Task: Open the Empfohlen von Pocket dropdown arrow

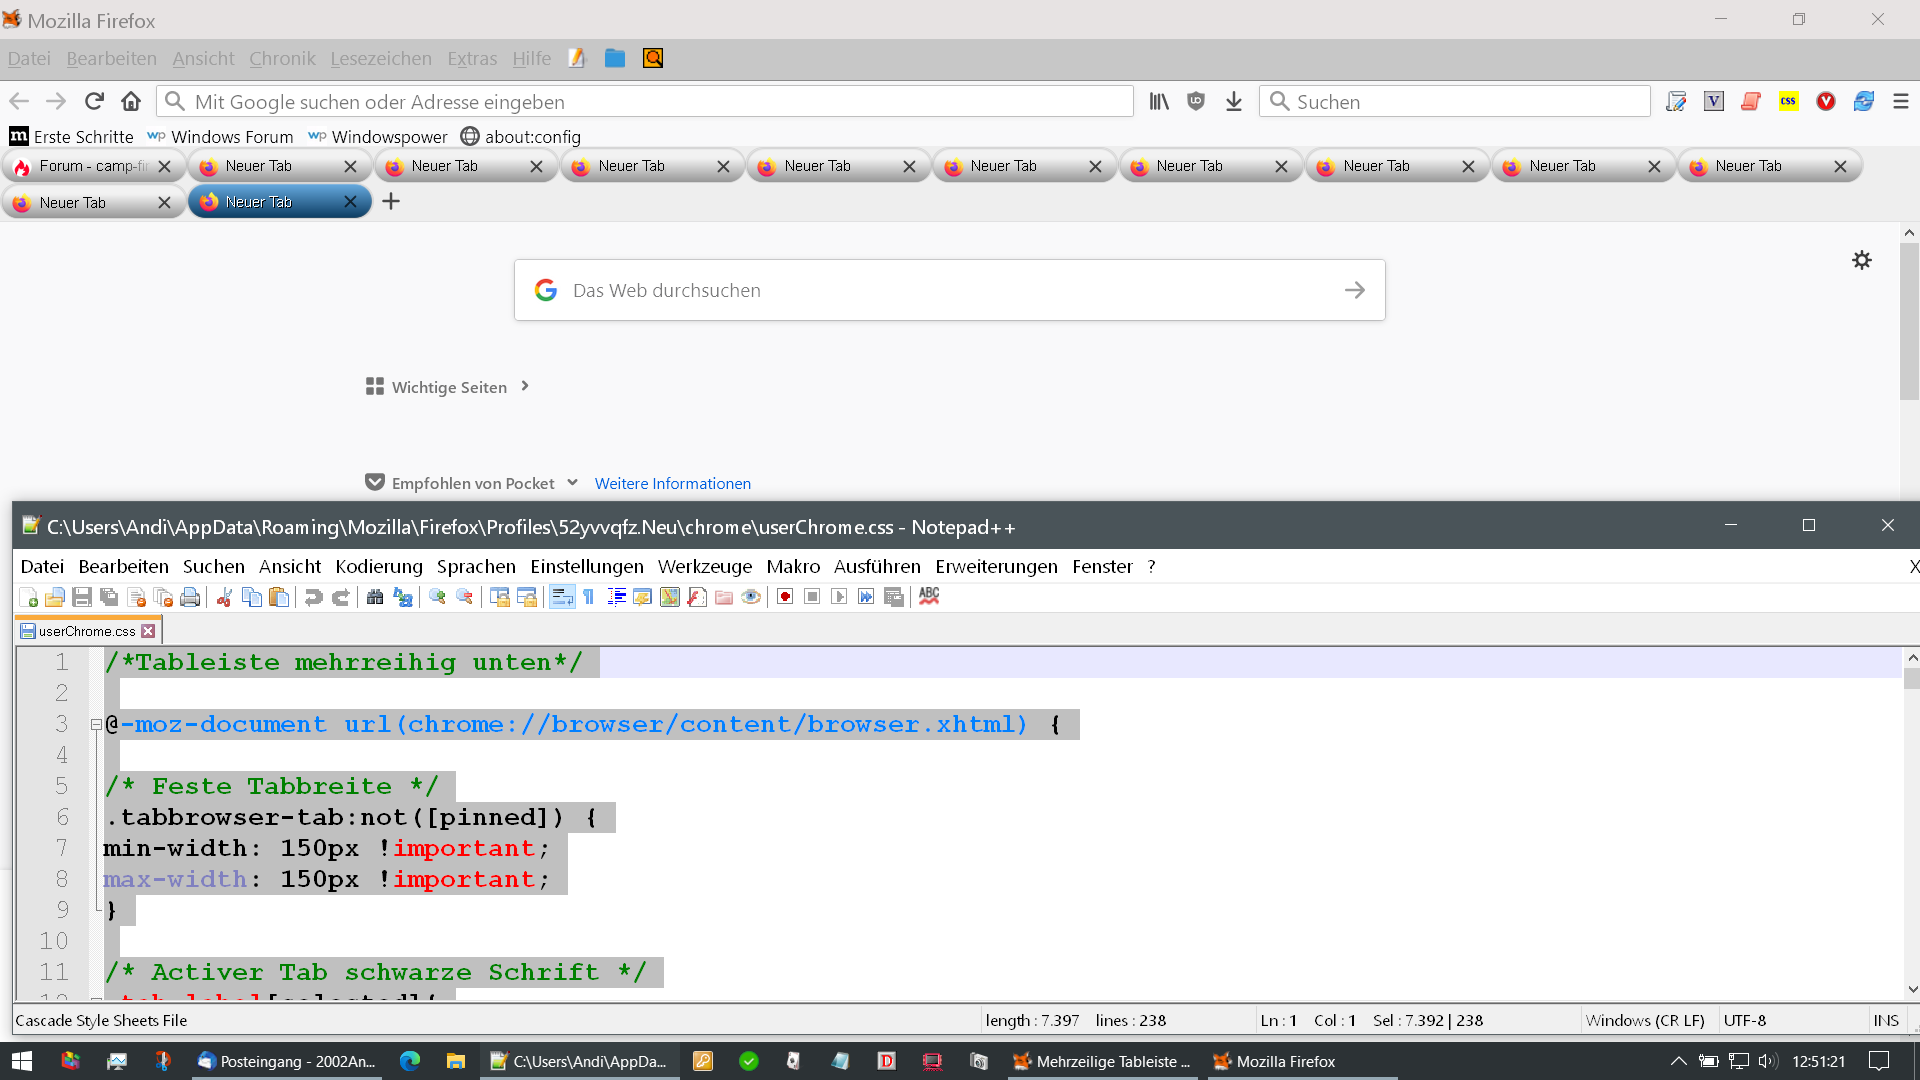Action: [572, 482]
